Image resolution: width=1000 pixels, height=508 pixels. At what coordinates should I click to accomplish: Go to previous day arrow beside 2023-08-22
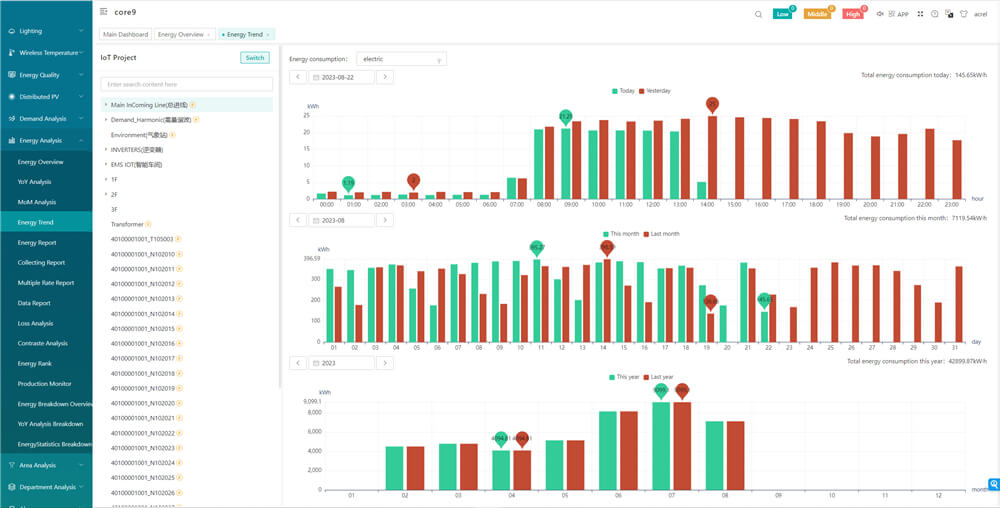pos(298,77)
